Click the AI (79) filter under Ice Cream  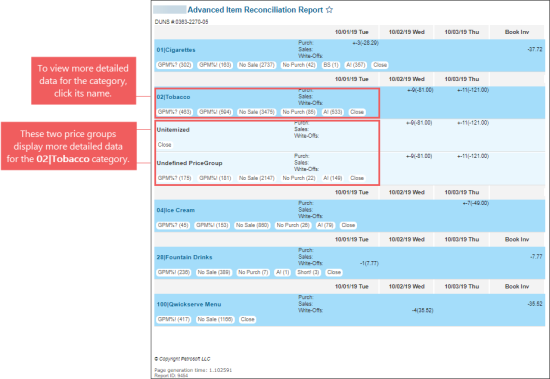[x=325, y=225]
